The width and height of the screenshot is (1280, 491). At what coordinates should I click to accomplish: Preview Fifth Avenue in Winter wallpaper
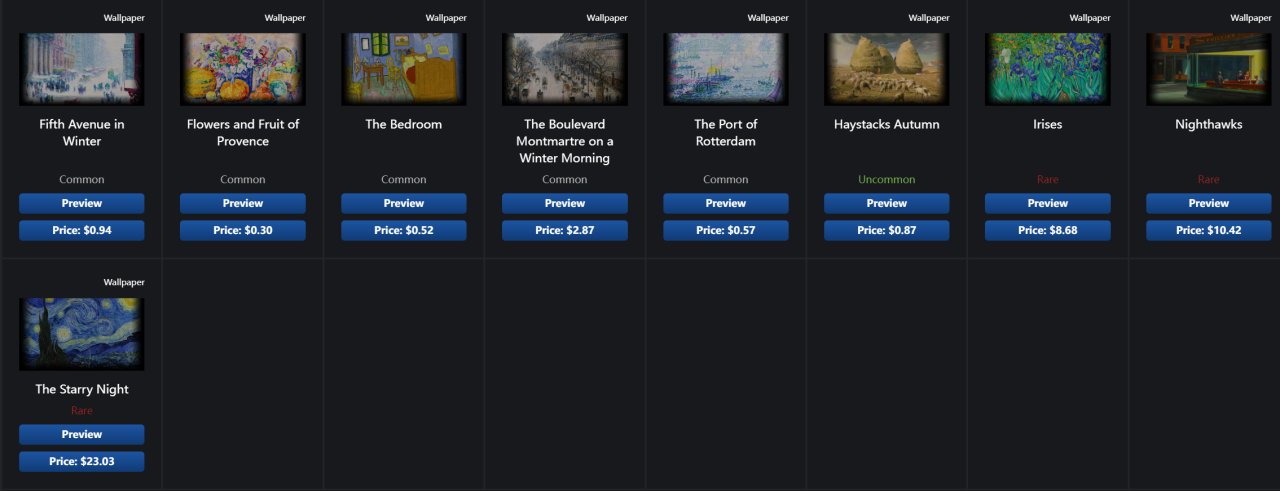[82, 203]
